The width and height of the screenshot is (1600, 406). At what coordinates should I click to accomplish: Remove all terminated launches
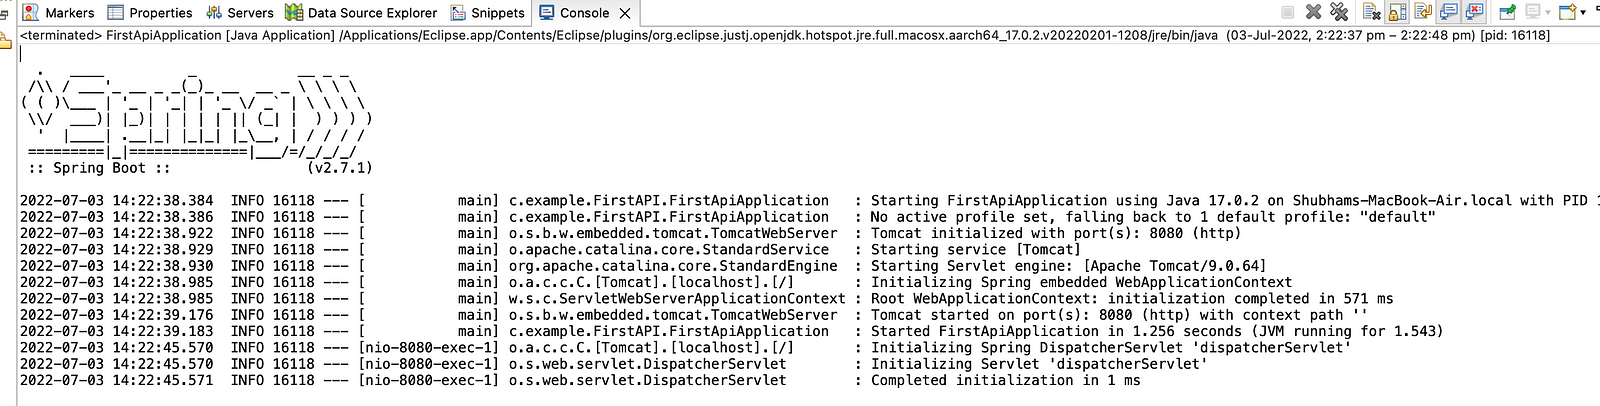pyautogui.click(x=1339, y=12)
